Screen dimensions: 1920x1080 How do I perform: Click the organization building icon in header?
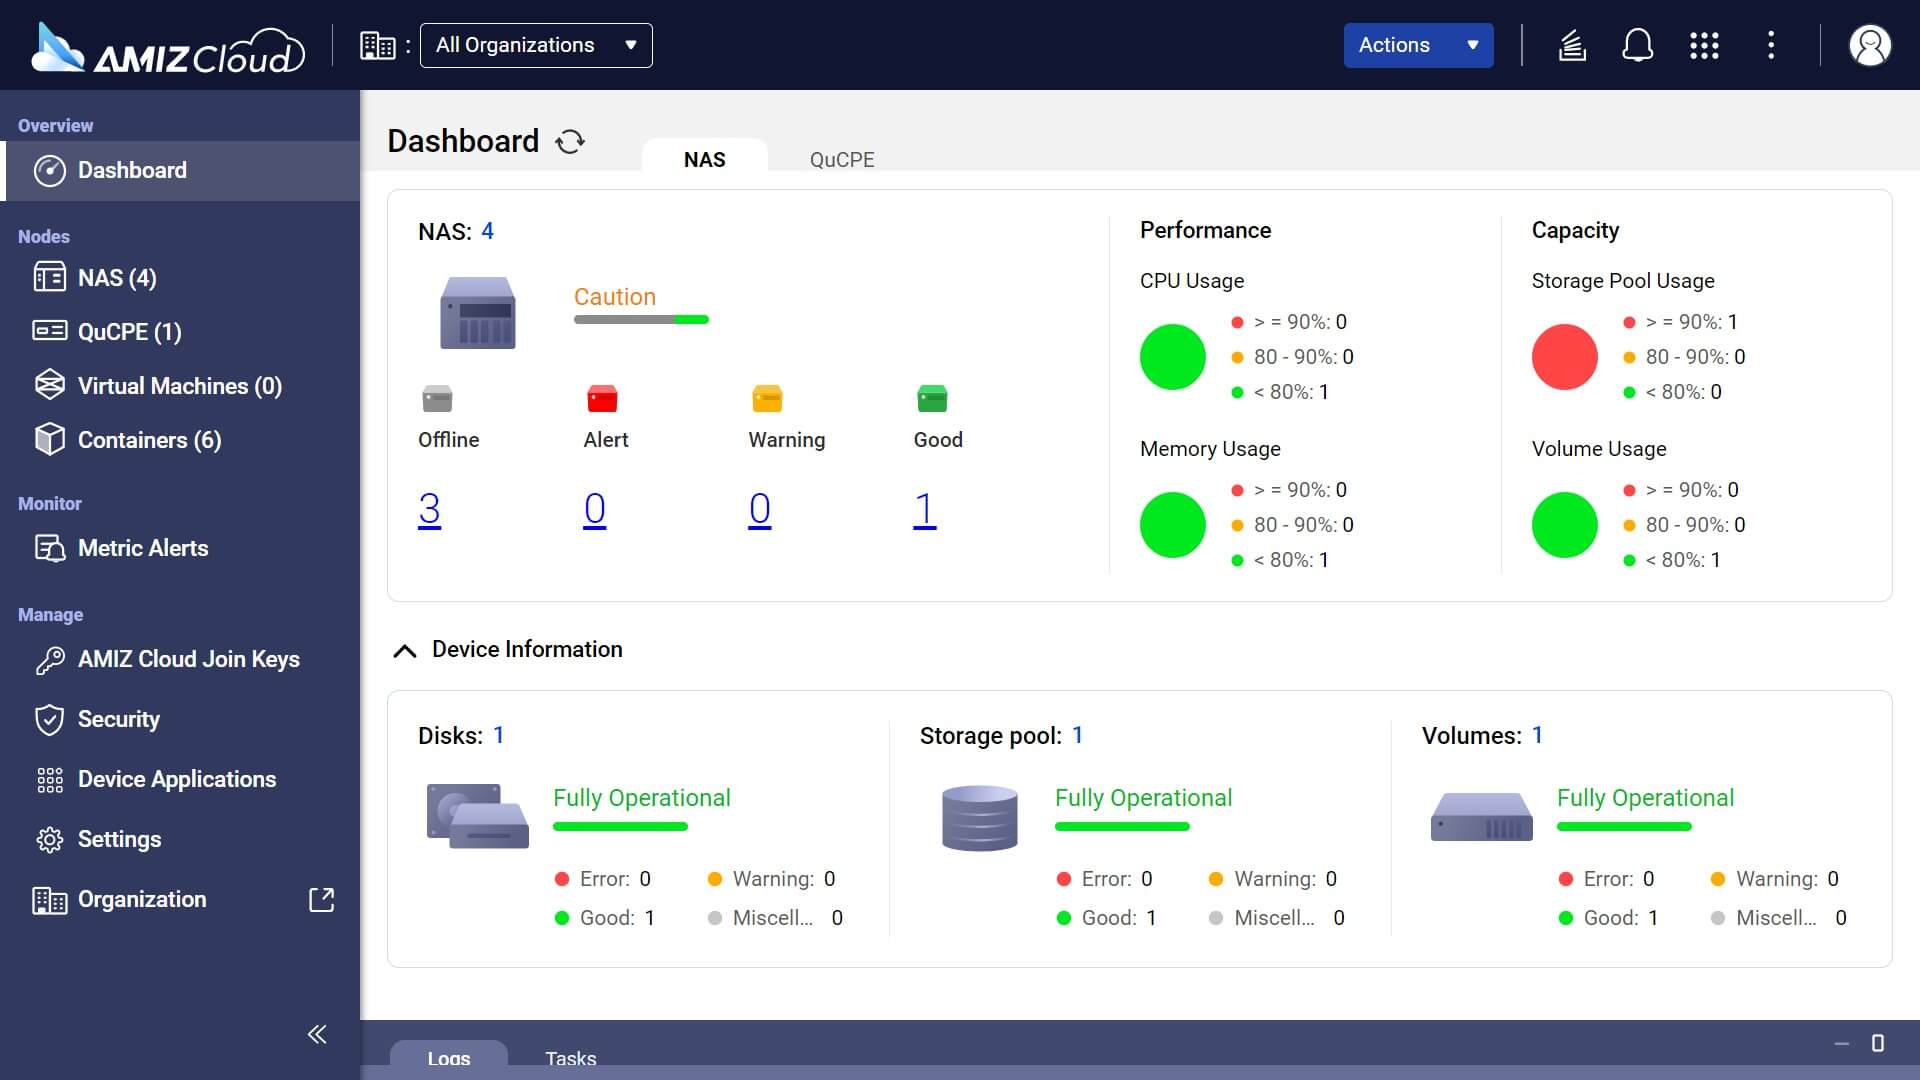point(377,45)
